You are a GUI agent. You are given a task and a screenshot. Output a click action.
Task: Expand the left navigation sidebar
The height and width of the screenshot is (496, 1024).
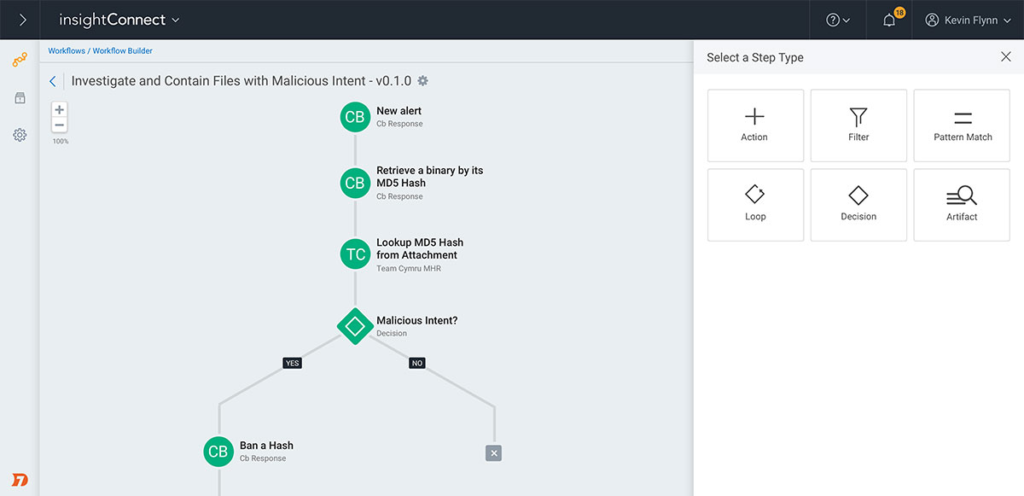point(22,20)
